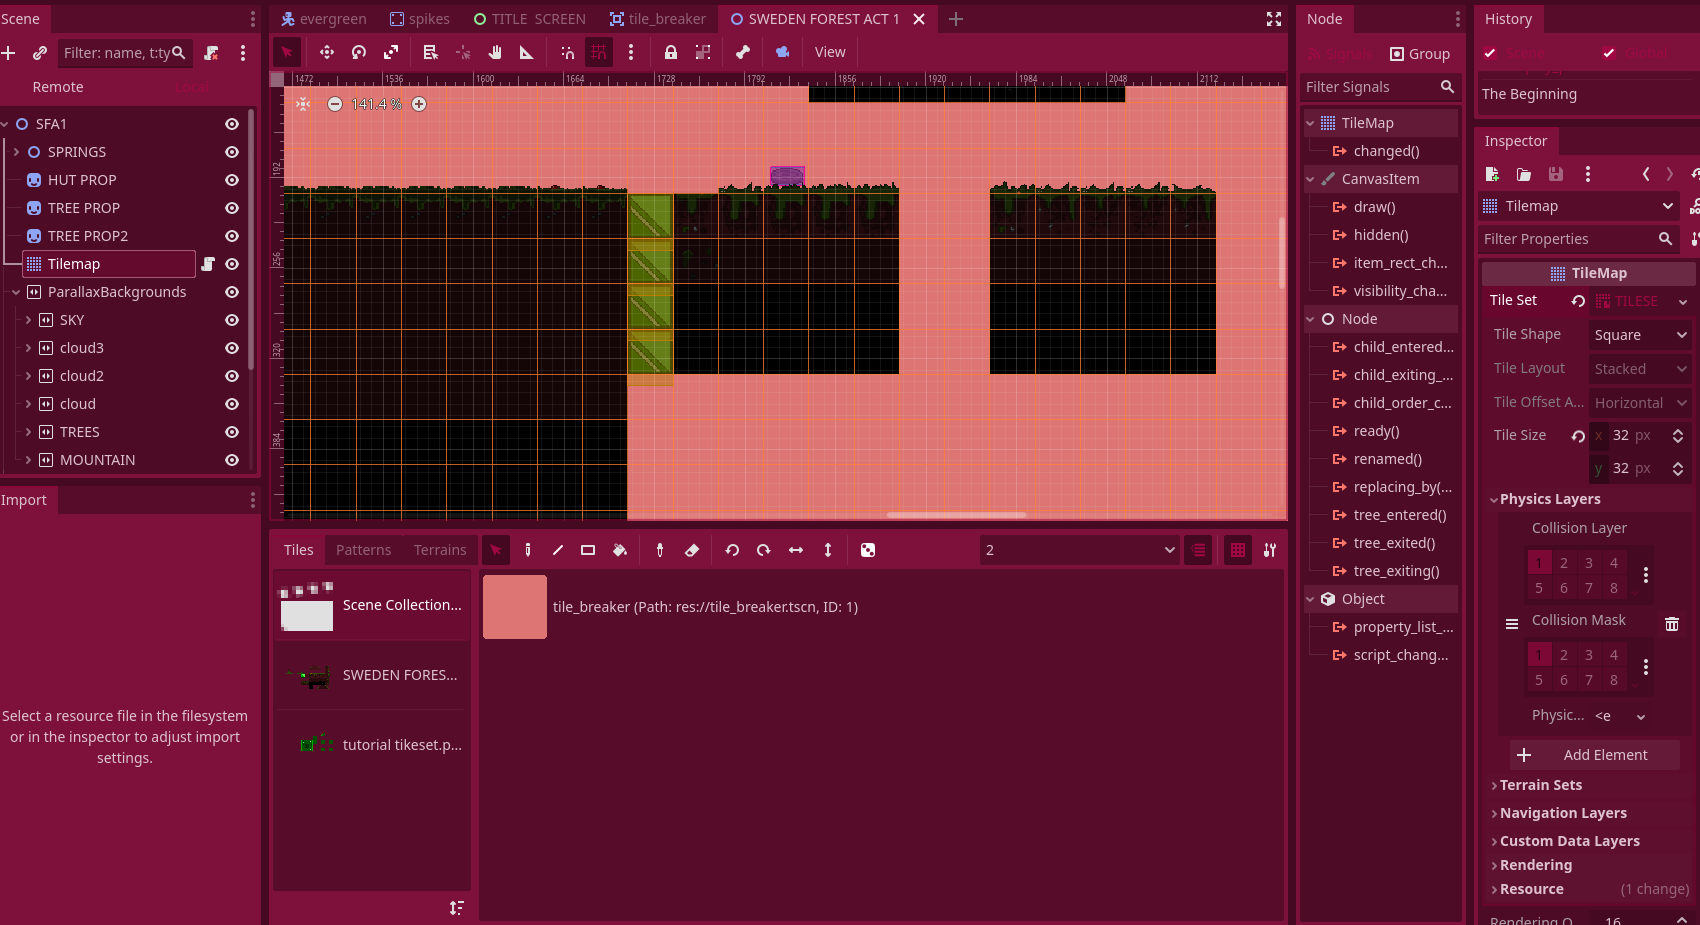Switch to the Patterns tab

click(x=363, y=550)
